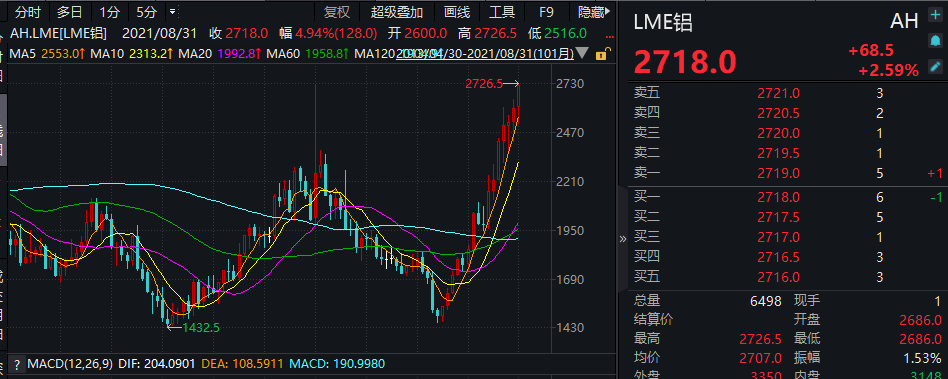Click the 2730 price axis label
The height and width of the screenshot is (379, 948).
click(570, 83)
